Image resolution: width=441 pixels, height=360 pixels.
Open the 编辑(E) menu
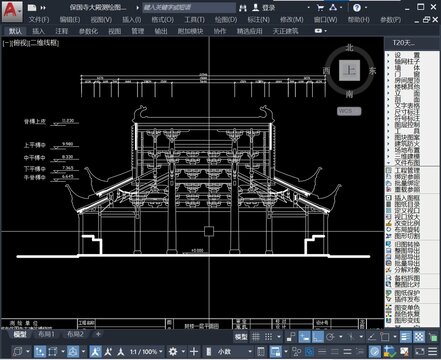click(70, 20)
